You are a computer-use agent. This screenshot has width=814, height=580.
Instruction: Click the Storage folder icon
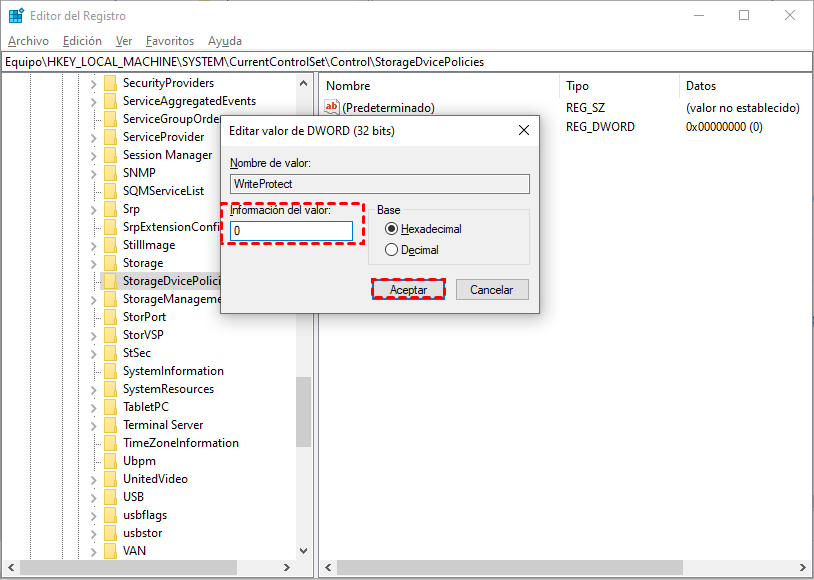click(x=110, y=263)
